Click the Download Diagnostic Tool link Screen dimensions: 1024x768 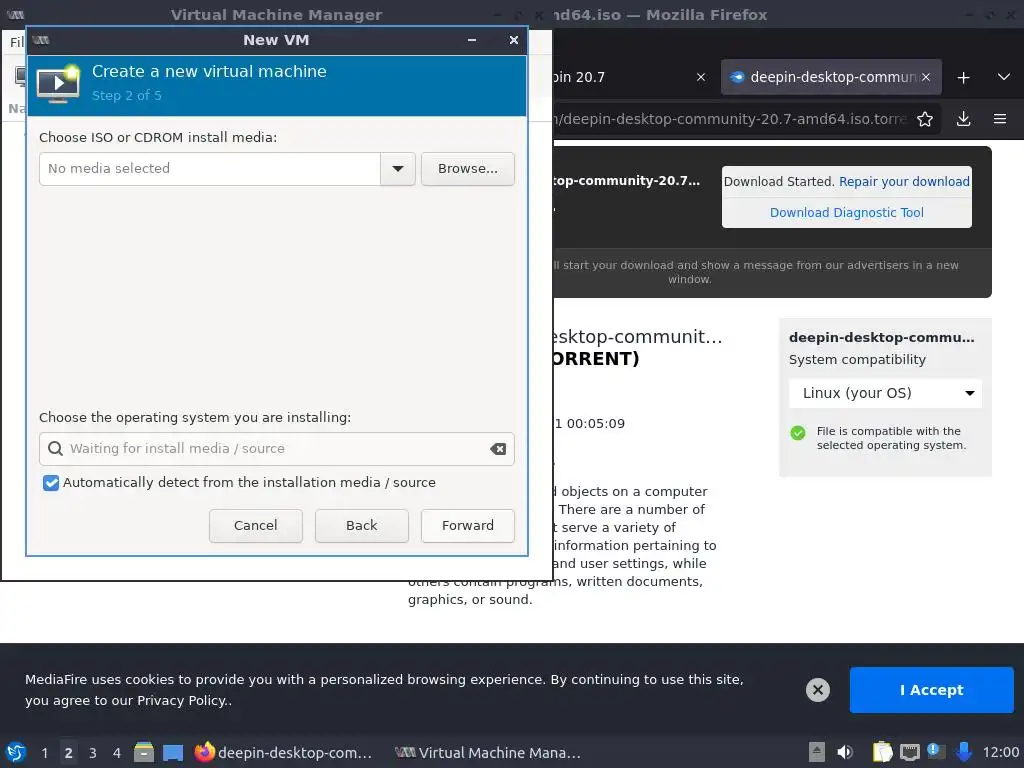click(x=846, y=212)
